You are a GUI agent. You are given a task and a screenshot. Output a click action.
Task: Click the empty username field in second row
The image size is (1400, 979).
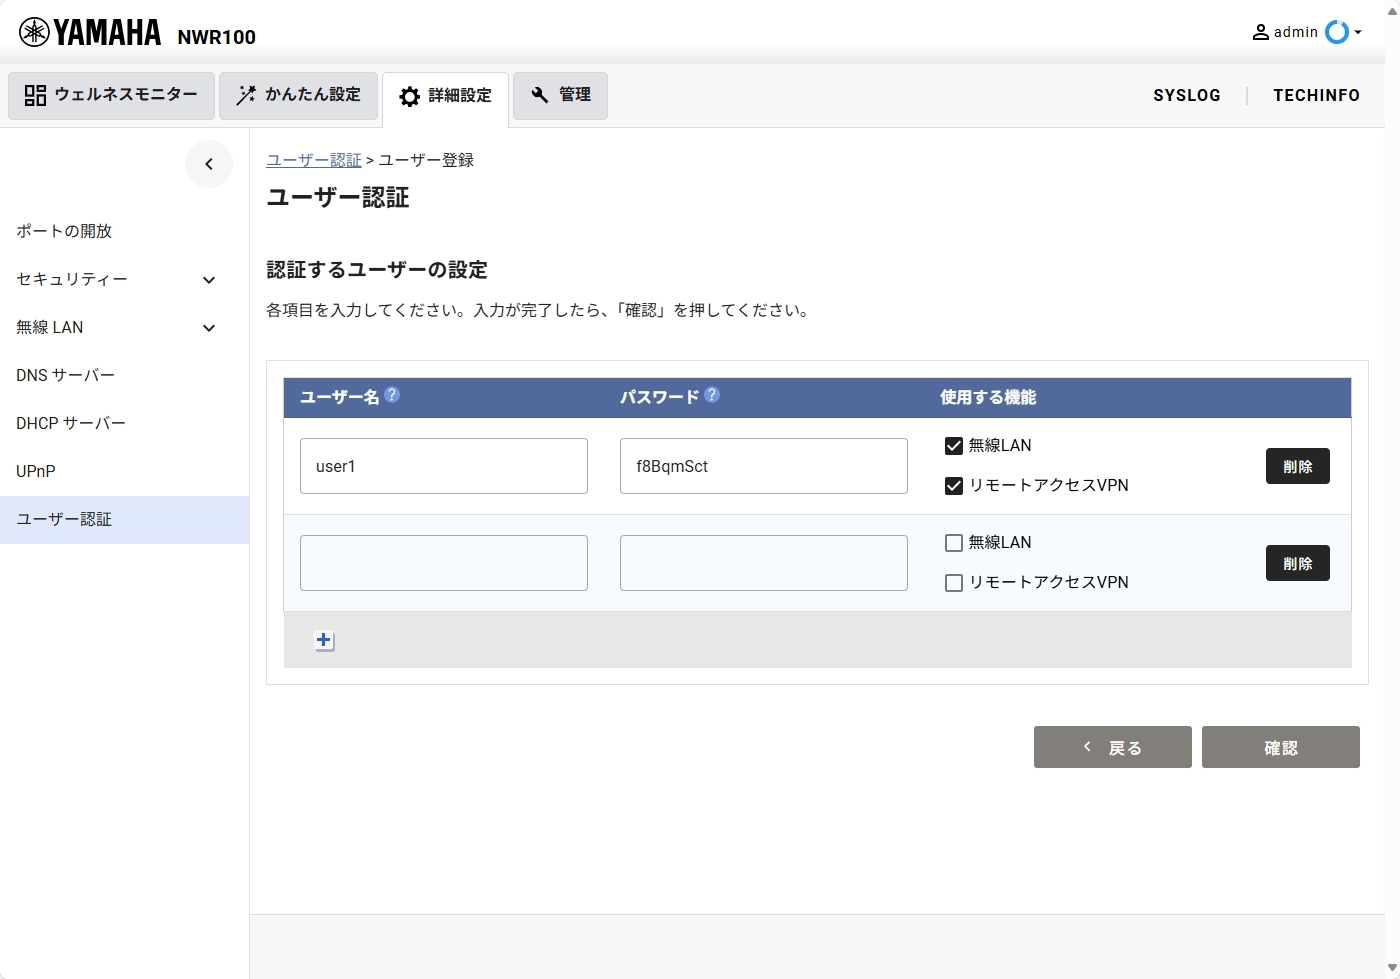pyautogui.click(x=444, y=563)
